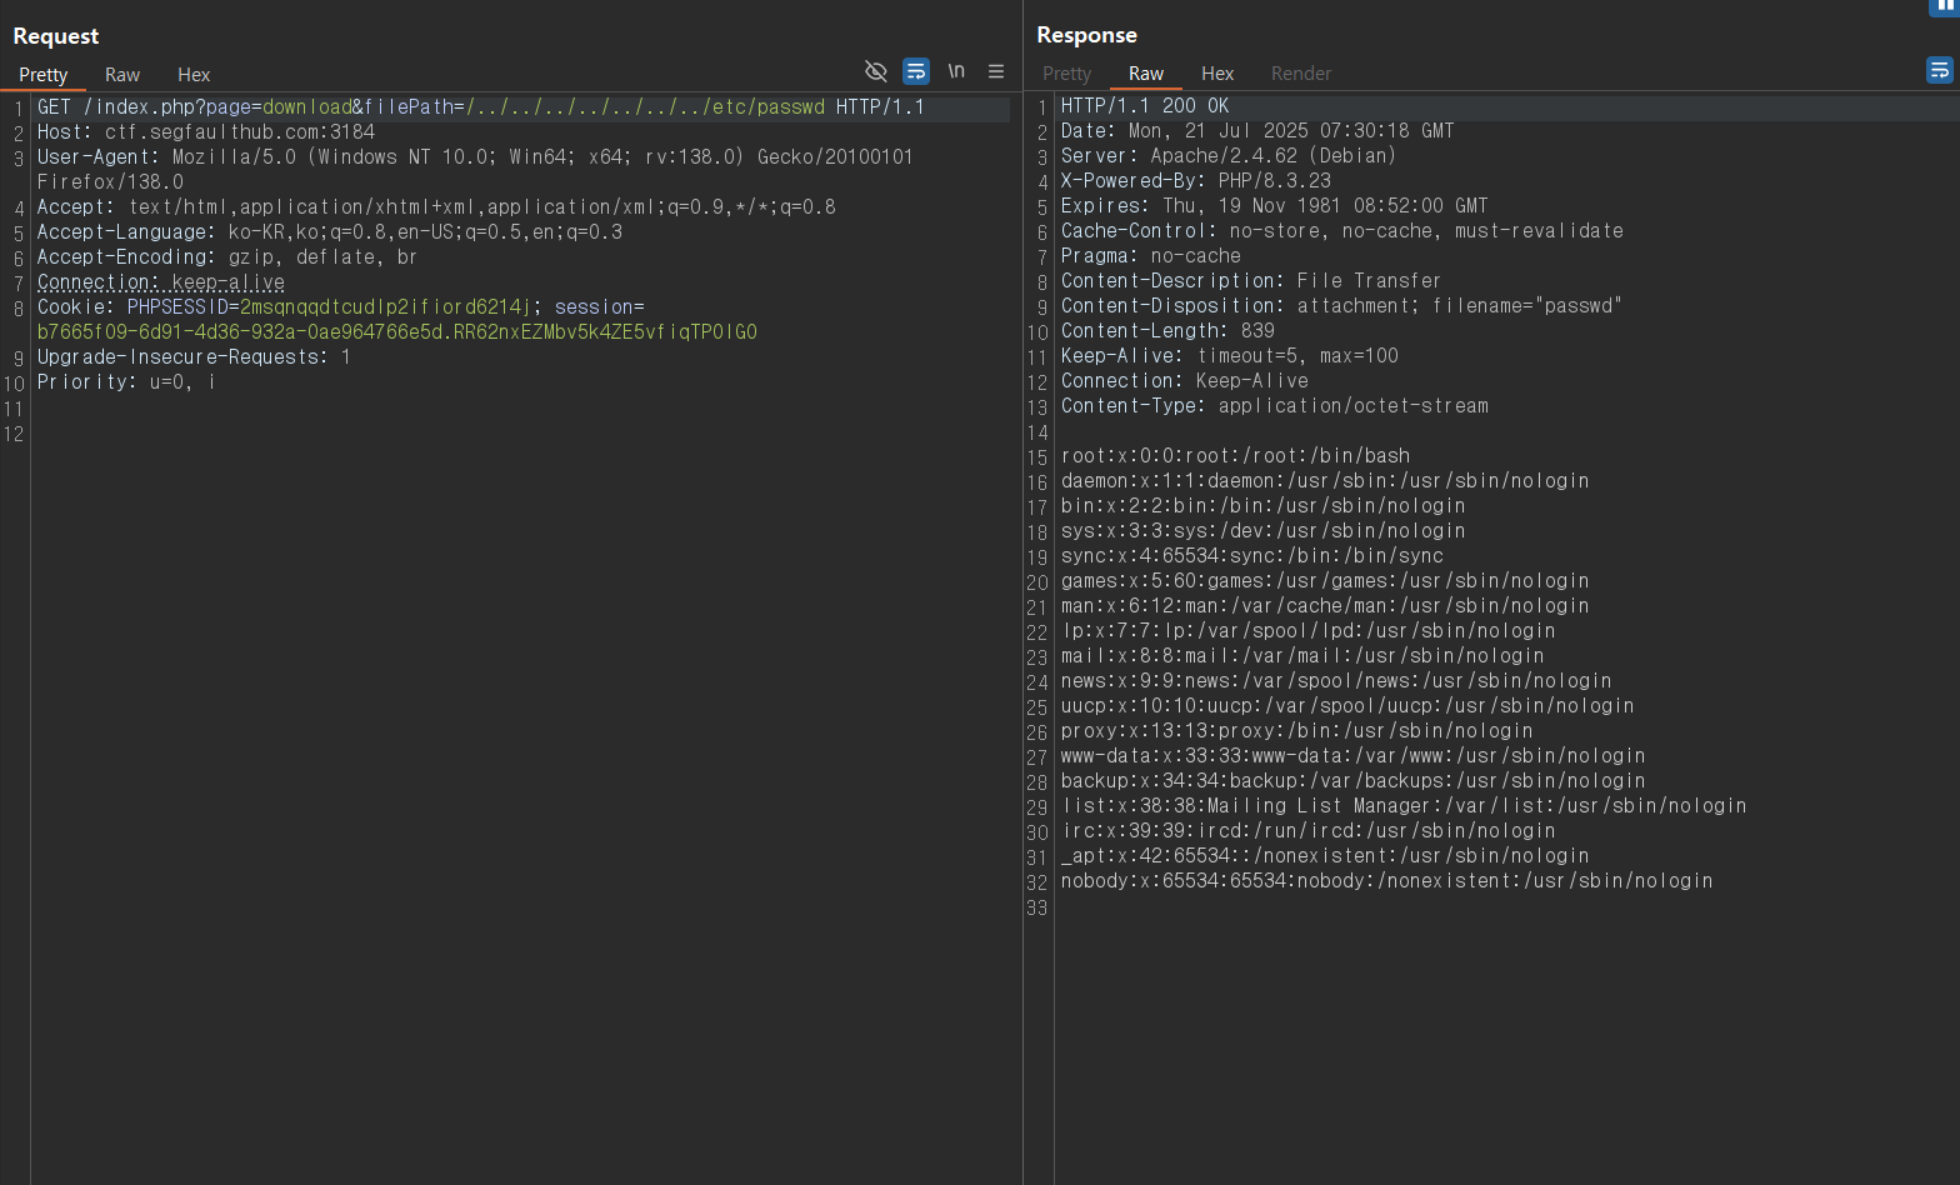Click the Server: Apache/2.4.62 (Debian) header

(1228, 156)
